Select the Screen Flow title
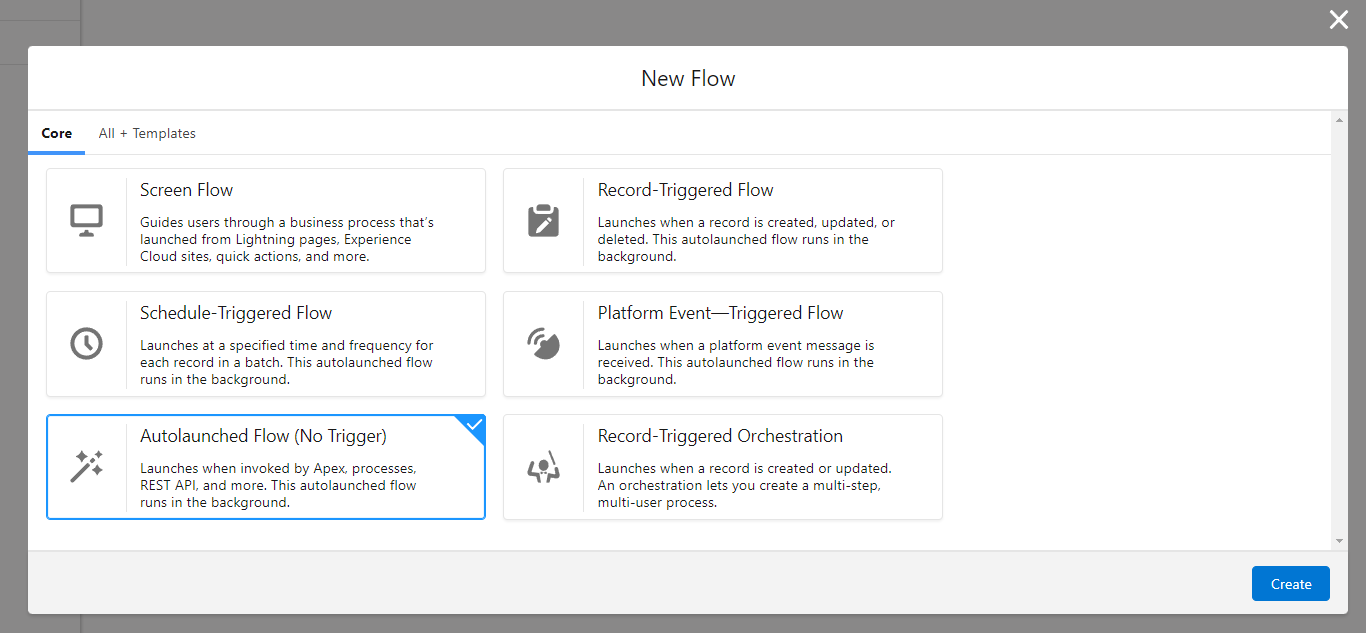The height and width of the screenshot is (633, 1366). point(187,190)
